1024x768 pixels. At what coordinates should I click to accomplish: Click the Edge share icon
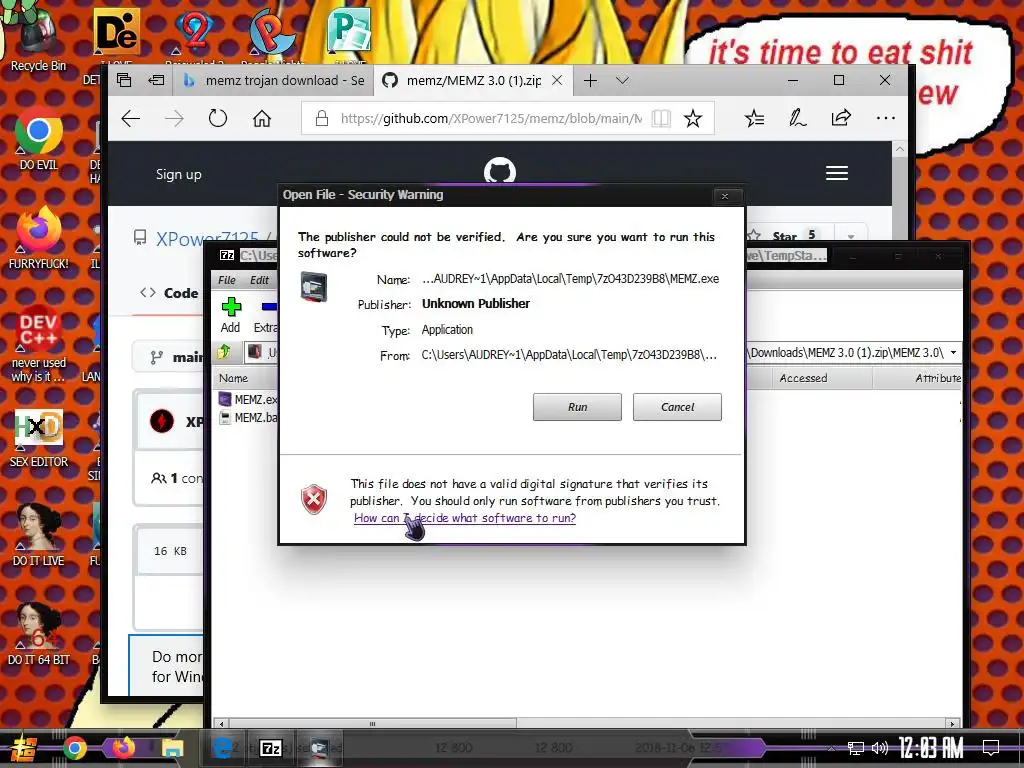click(x=841, y=118)
